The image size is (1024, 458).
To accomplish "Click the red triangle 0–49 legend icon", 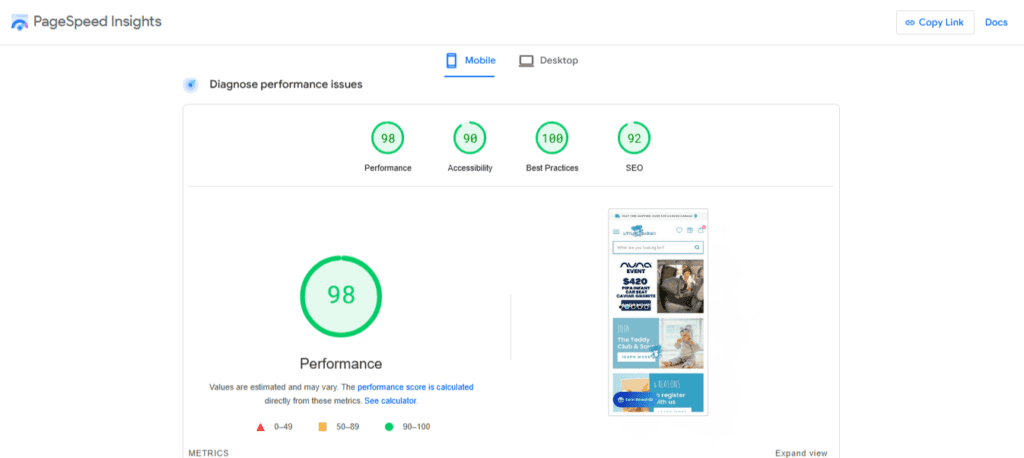I will coord(261,427).
